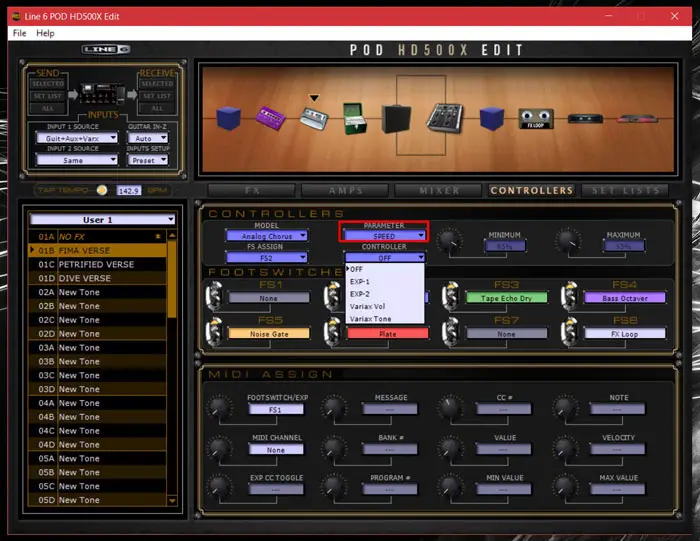Toggle FS7 footswitch icon

click(x=450, y=331)
